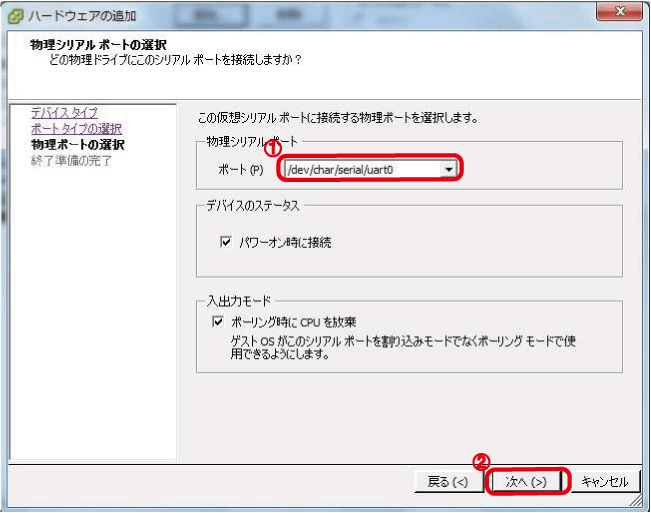Click the 物理シリアル ポートの選択 heading
Viewport: 651px width, 513px height.
98,44
